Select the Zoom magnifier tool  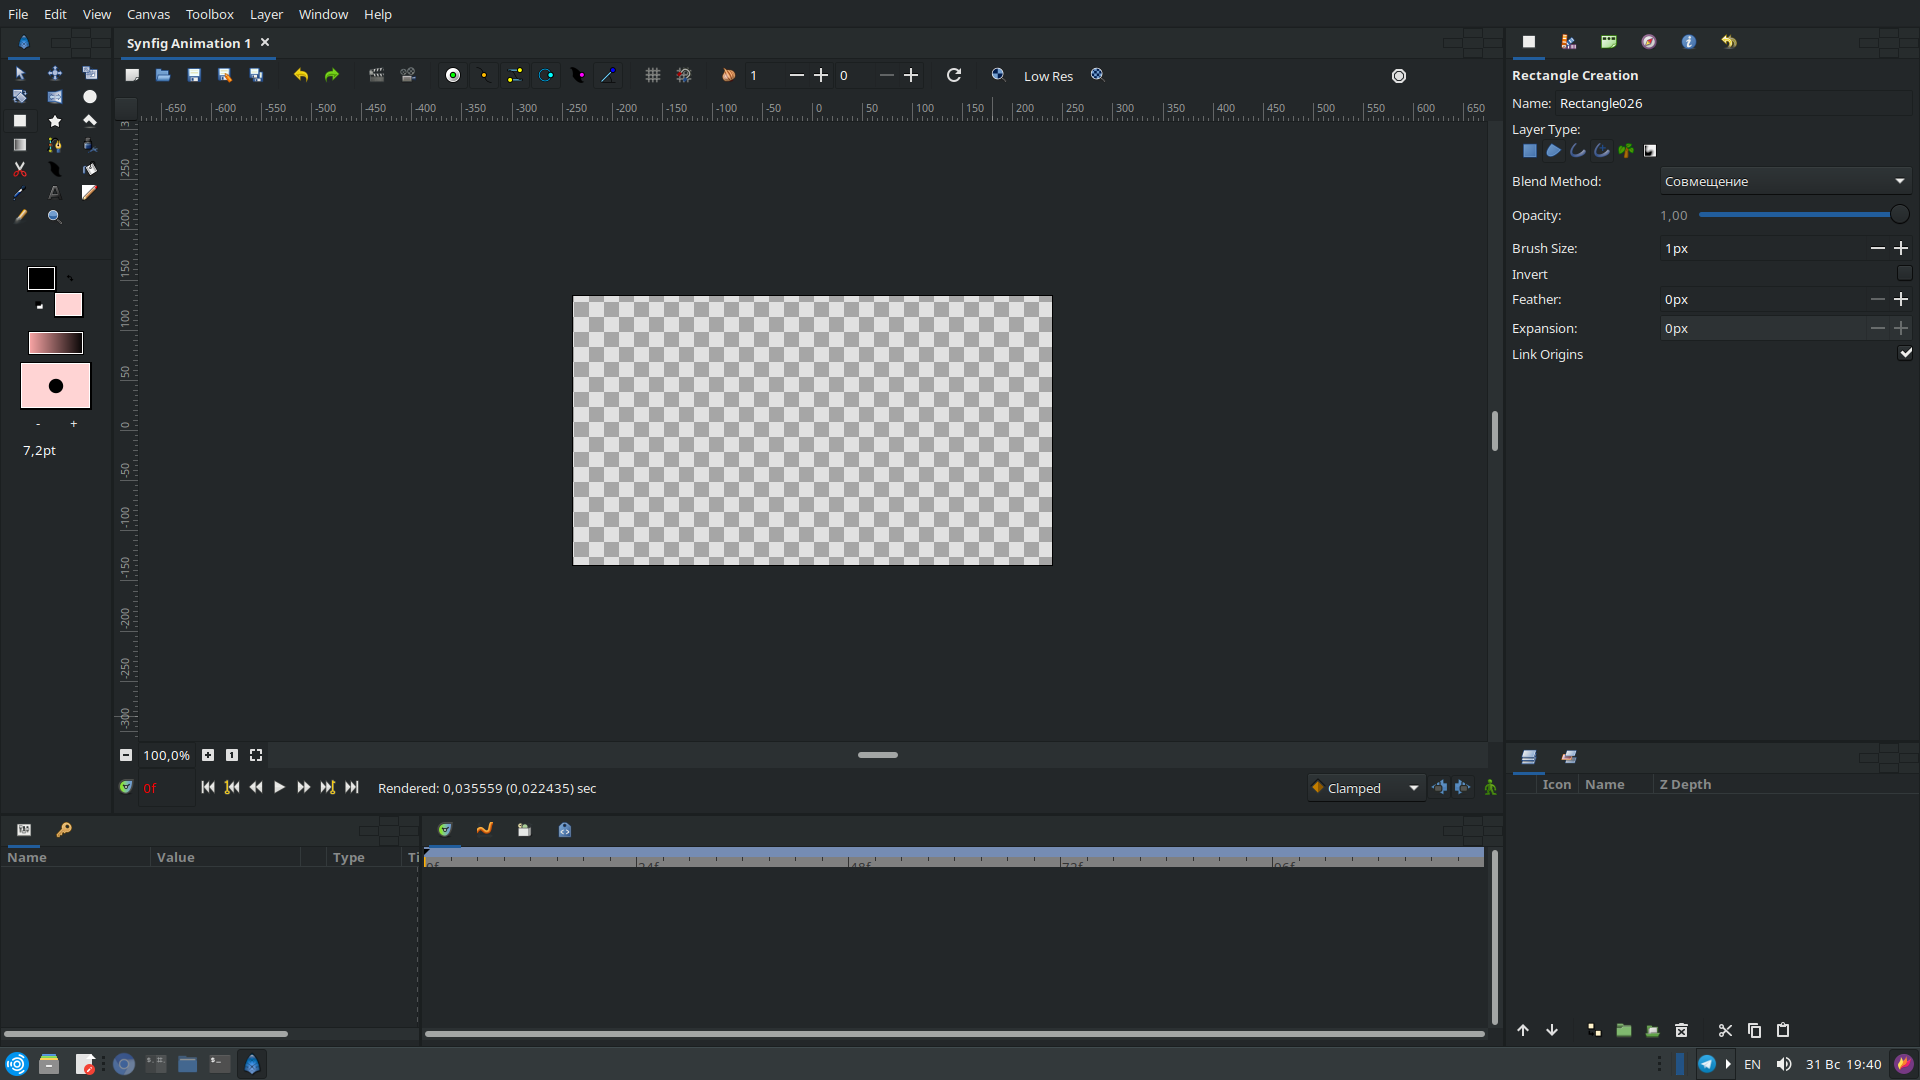[x=55, y=216]
